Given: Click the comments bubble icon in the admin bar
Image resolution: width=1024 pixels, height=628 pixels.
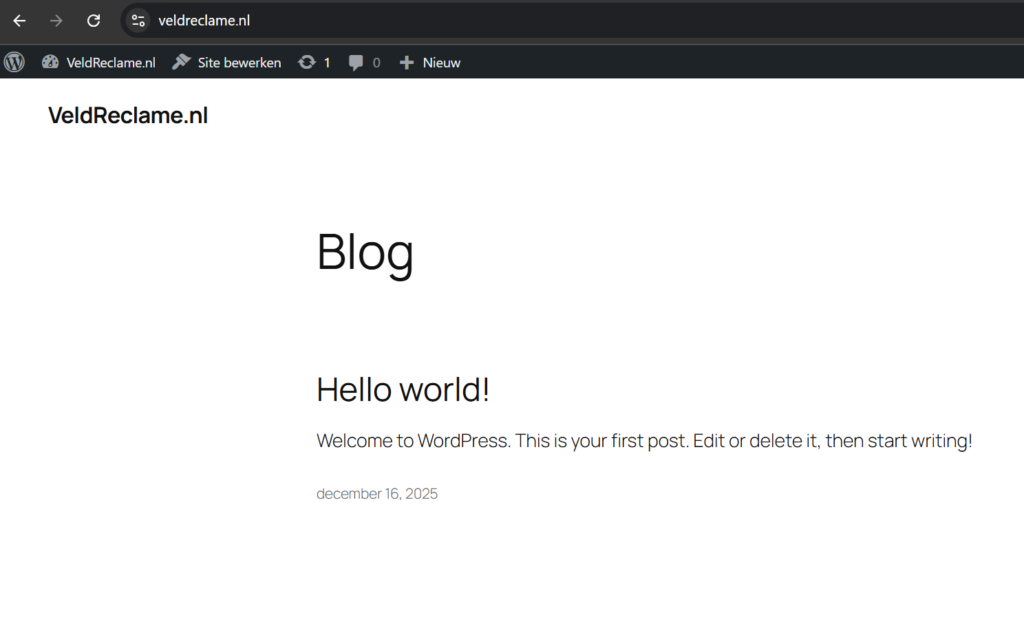Looking at the screenshot, I should [x=357, y=62].
